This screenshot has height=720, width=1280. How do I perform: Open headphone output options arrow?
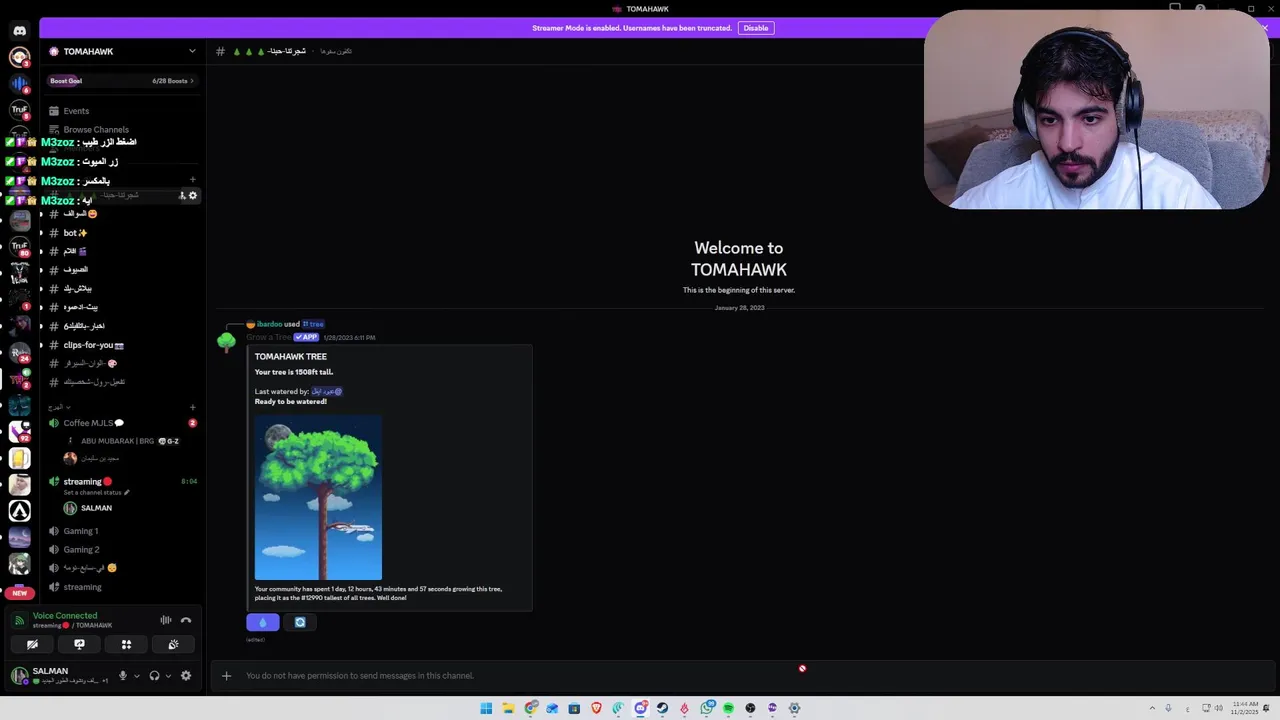[x=168, y=676]
